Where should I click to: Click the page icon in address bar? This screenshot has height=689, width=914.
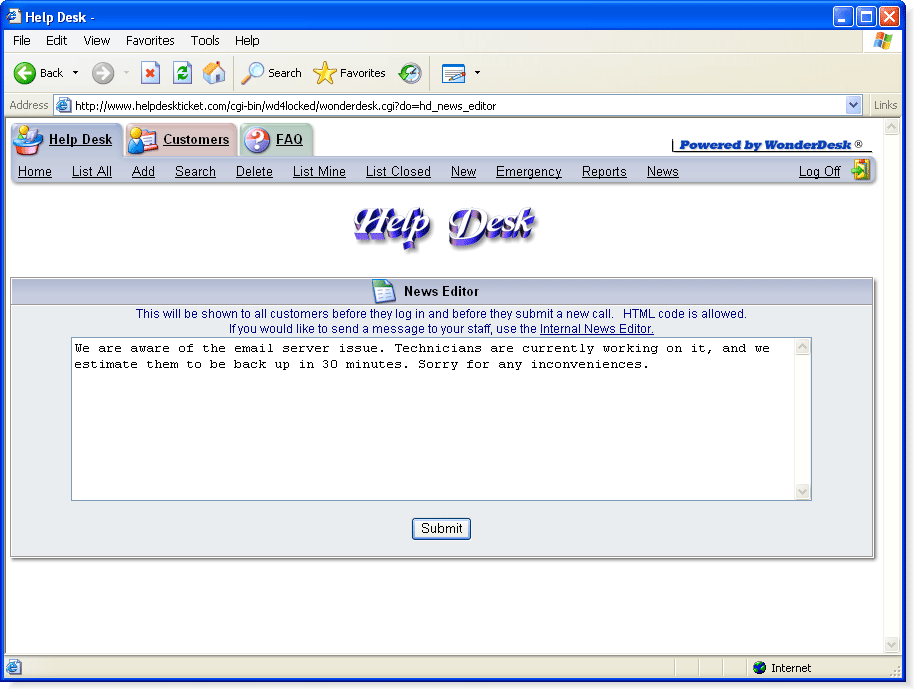coord(64,106)
